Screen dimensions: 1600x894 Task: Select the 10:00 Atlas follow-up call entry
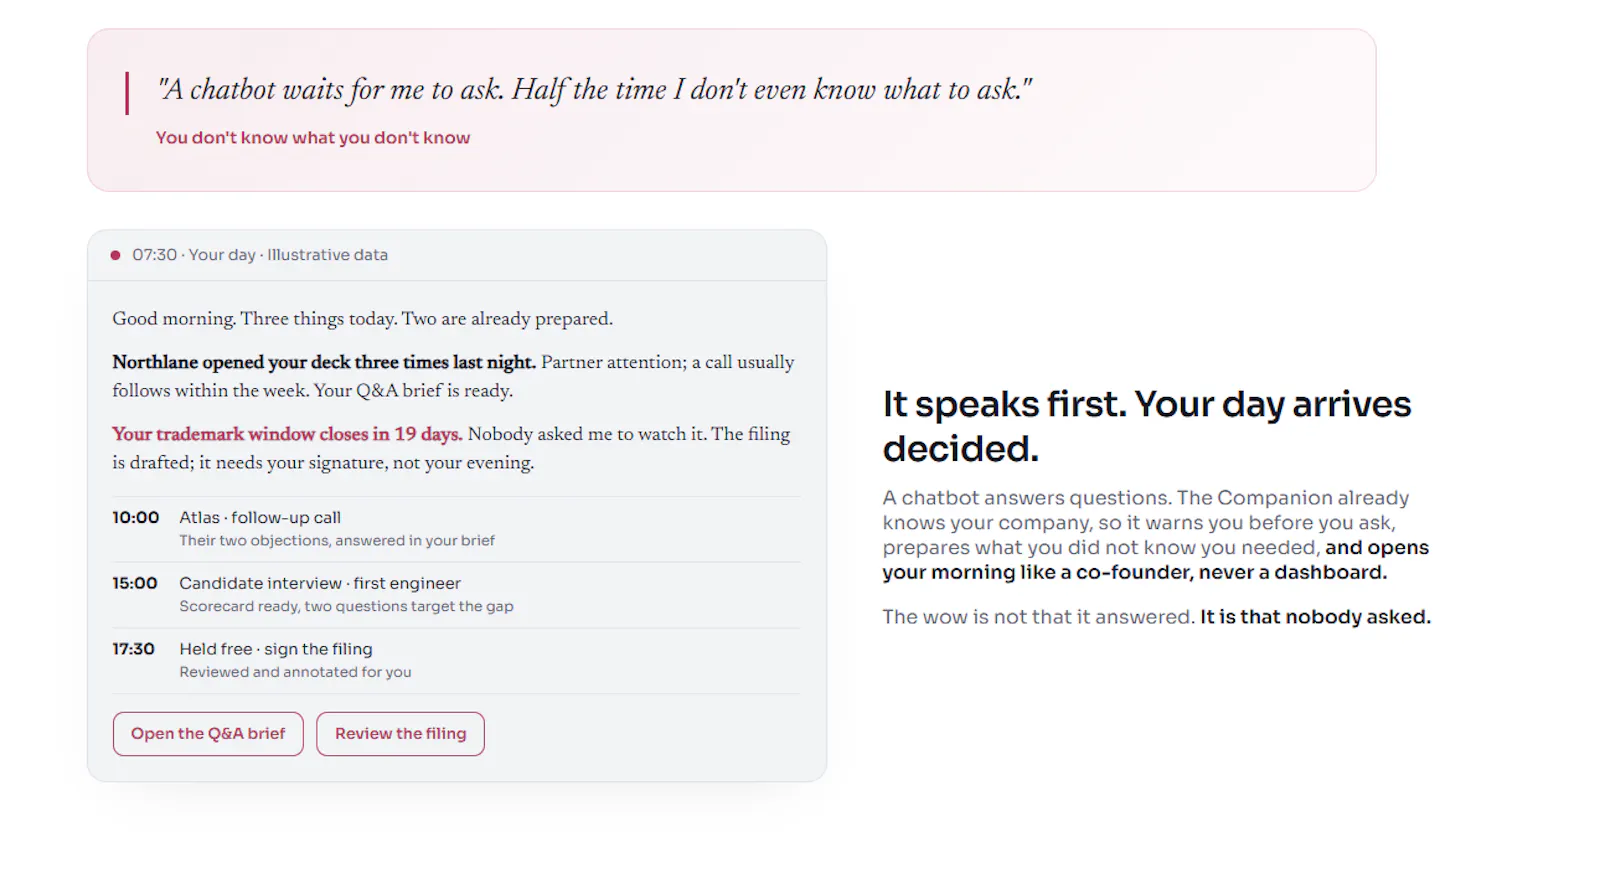[x=456, y=529]
